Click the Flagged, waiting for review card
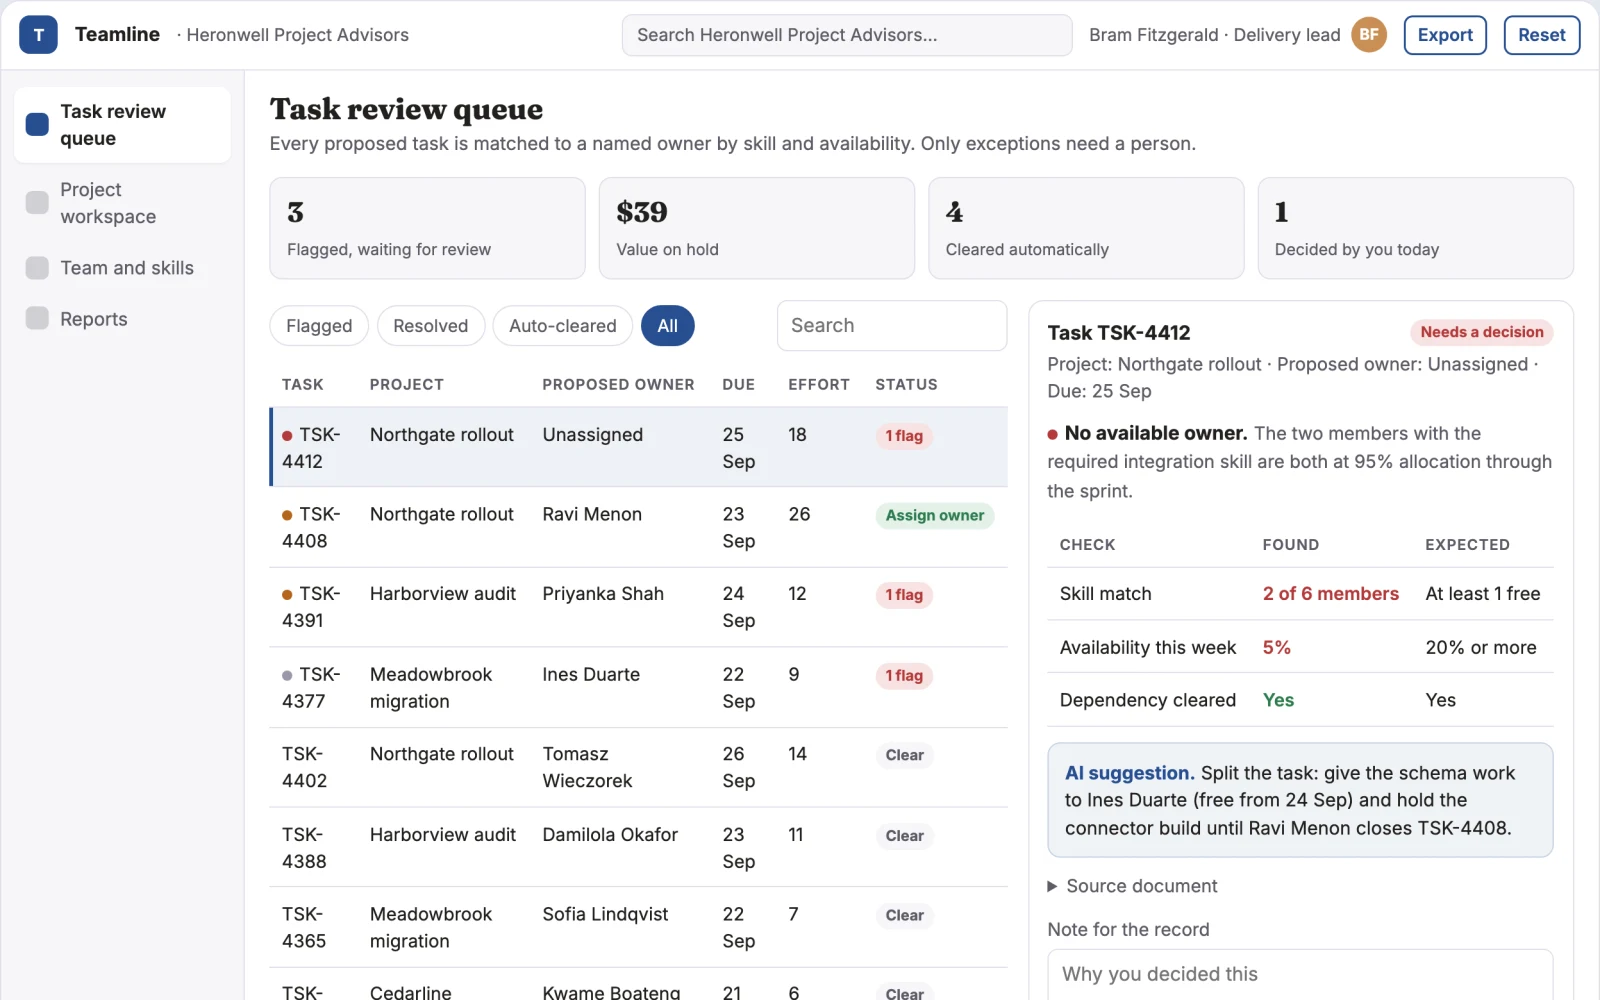The image size is (1600, 1000). click(x=427, y=228)
